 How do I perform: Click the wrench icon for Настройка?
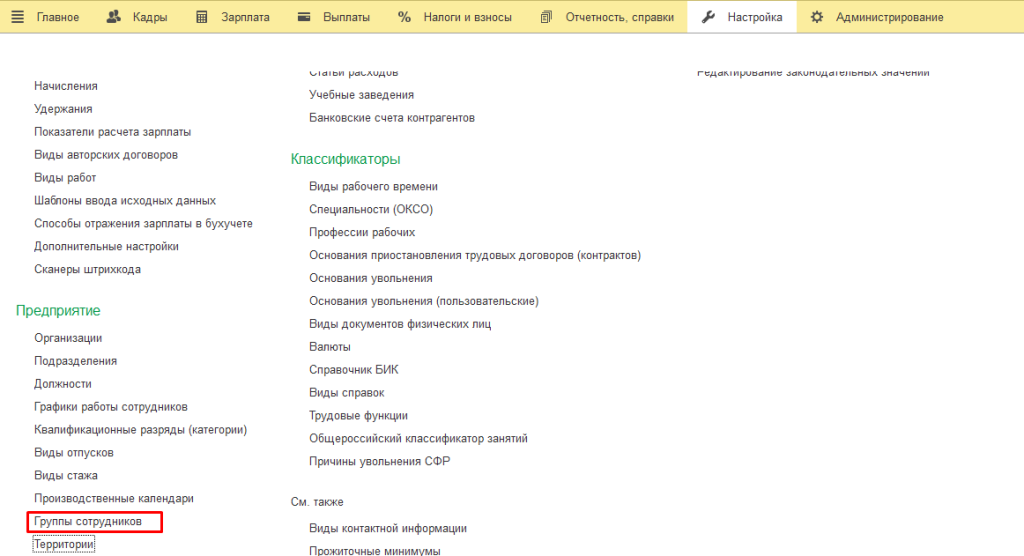click(709, 17)
